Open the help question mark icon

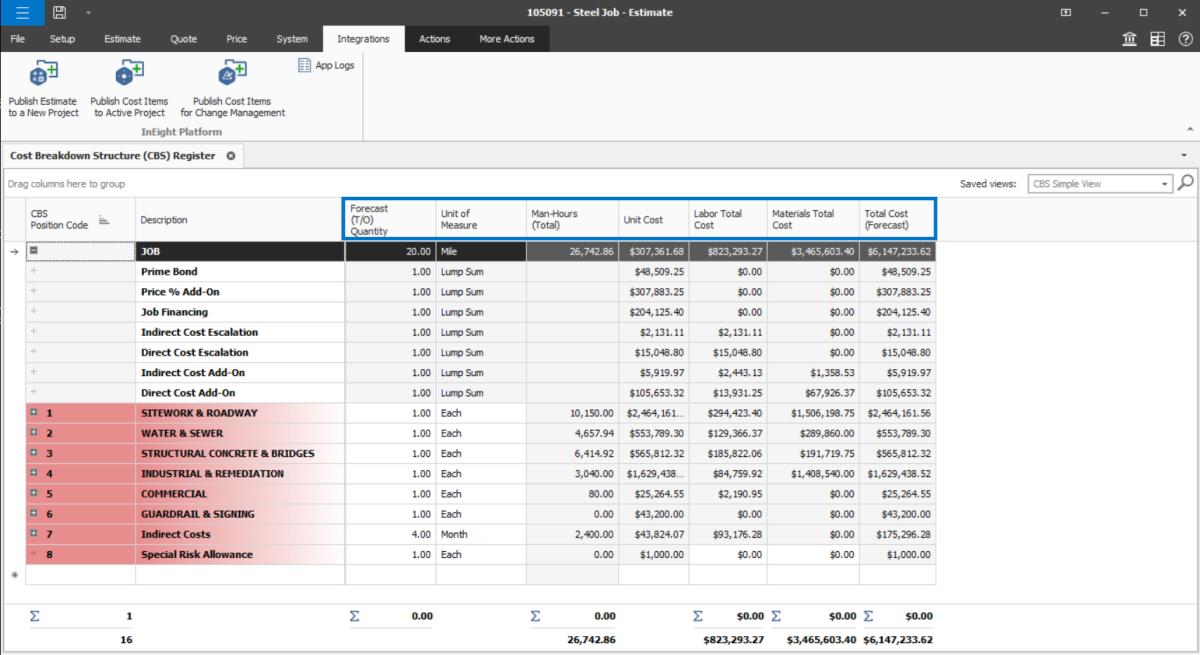pyautogui.click(x=1185, y=39)
